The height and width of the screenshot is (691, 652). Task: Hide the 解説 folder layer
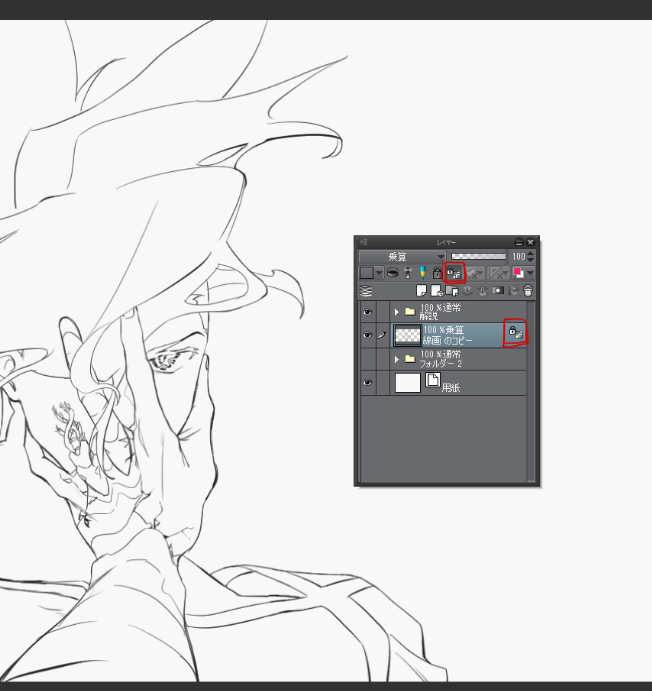[x=367, y=311]
